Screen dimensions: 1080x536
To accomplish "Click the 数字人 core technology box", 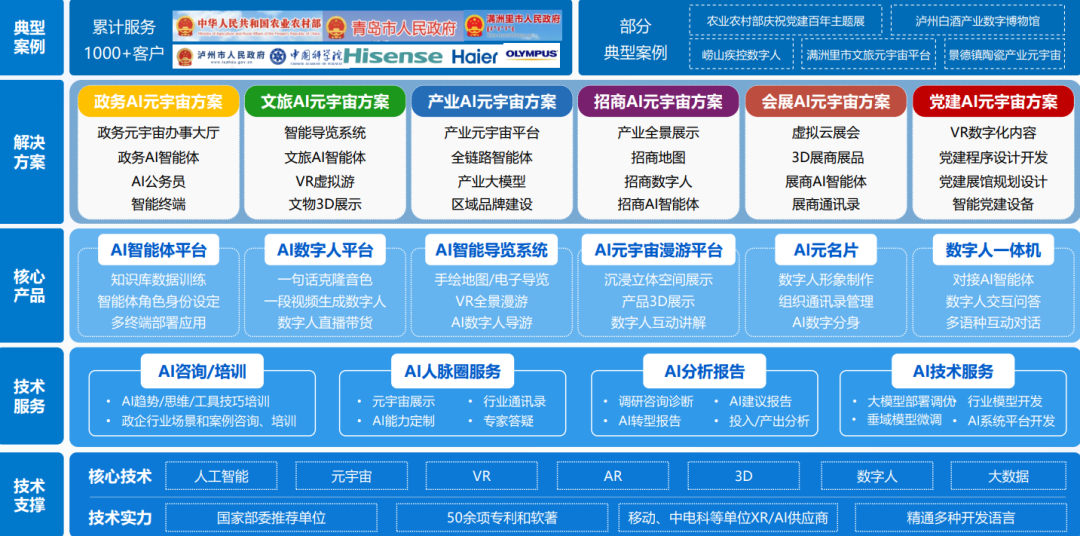I will [x=877, y=476].
